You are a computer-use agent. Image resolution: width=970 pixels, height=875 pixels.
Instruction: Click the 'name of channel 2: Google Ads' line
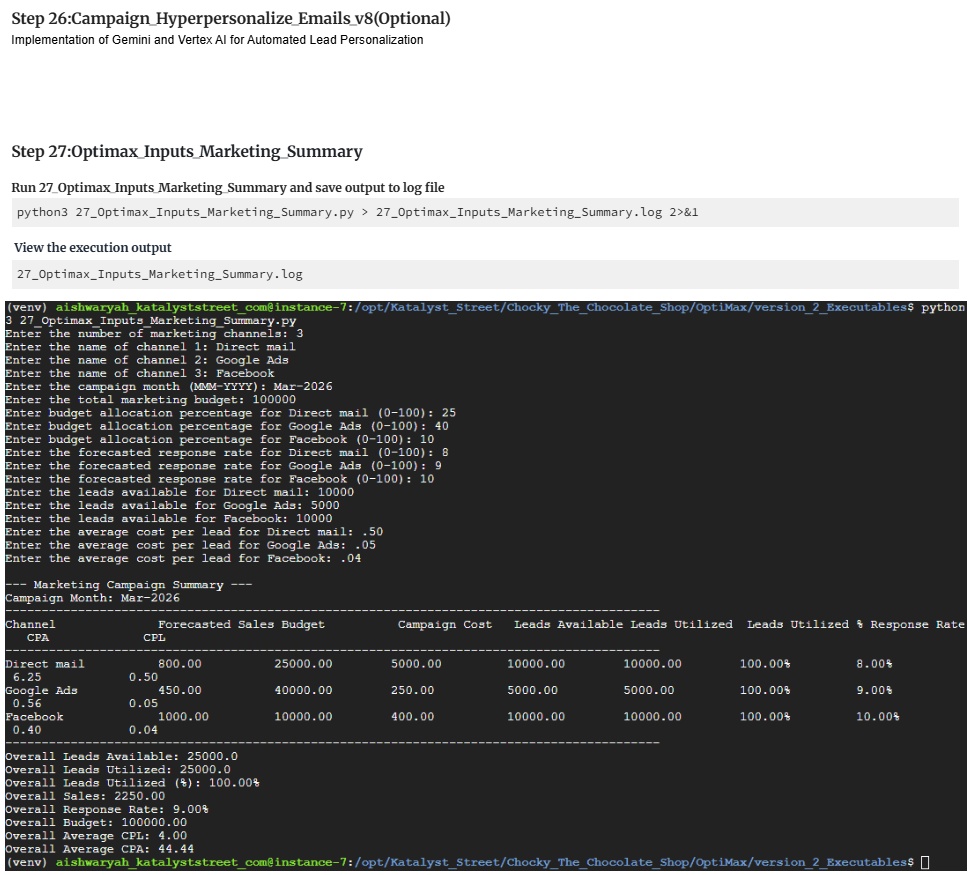[147, 360]
